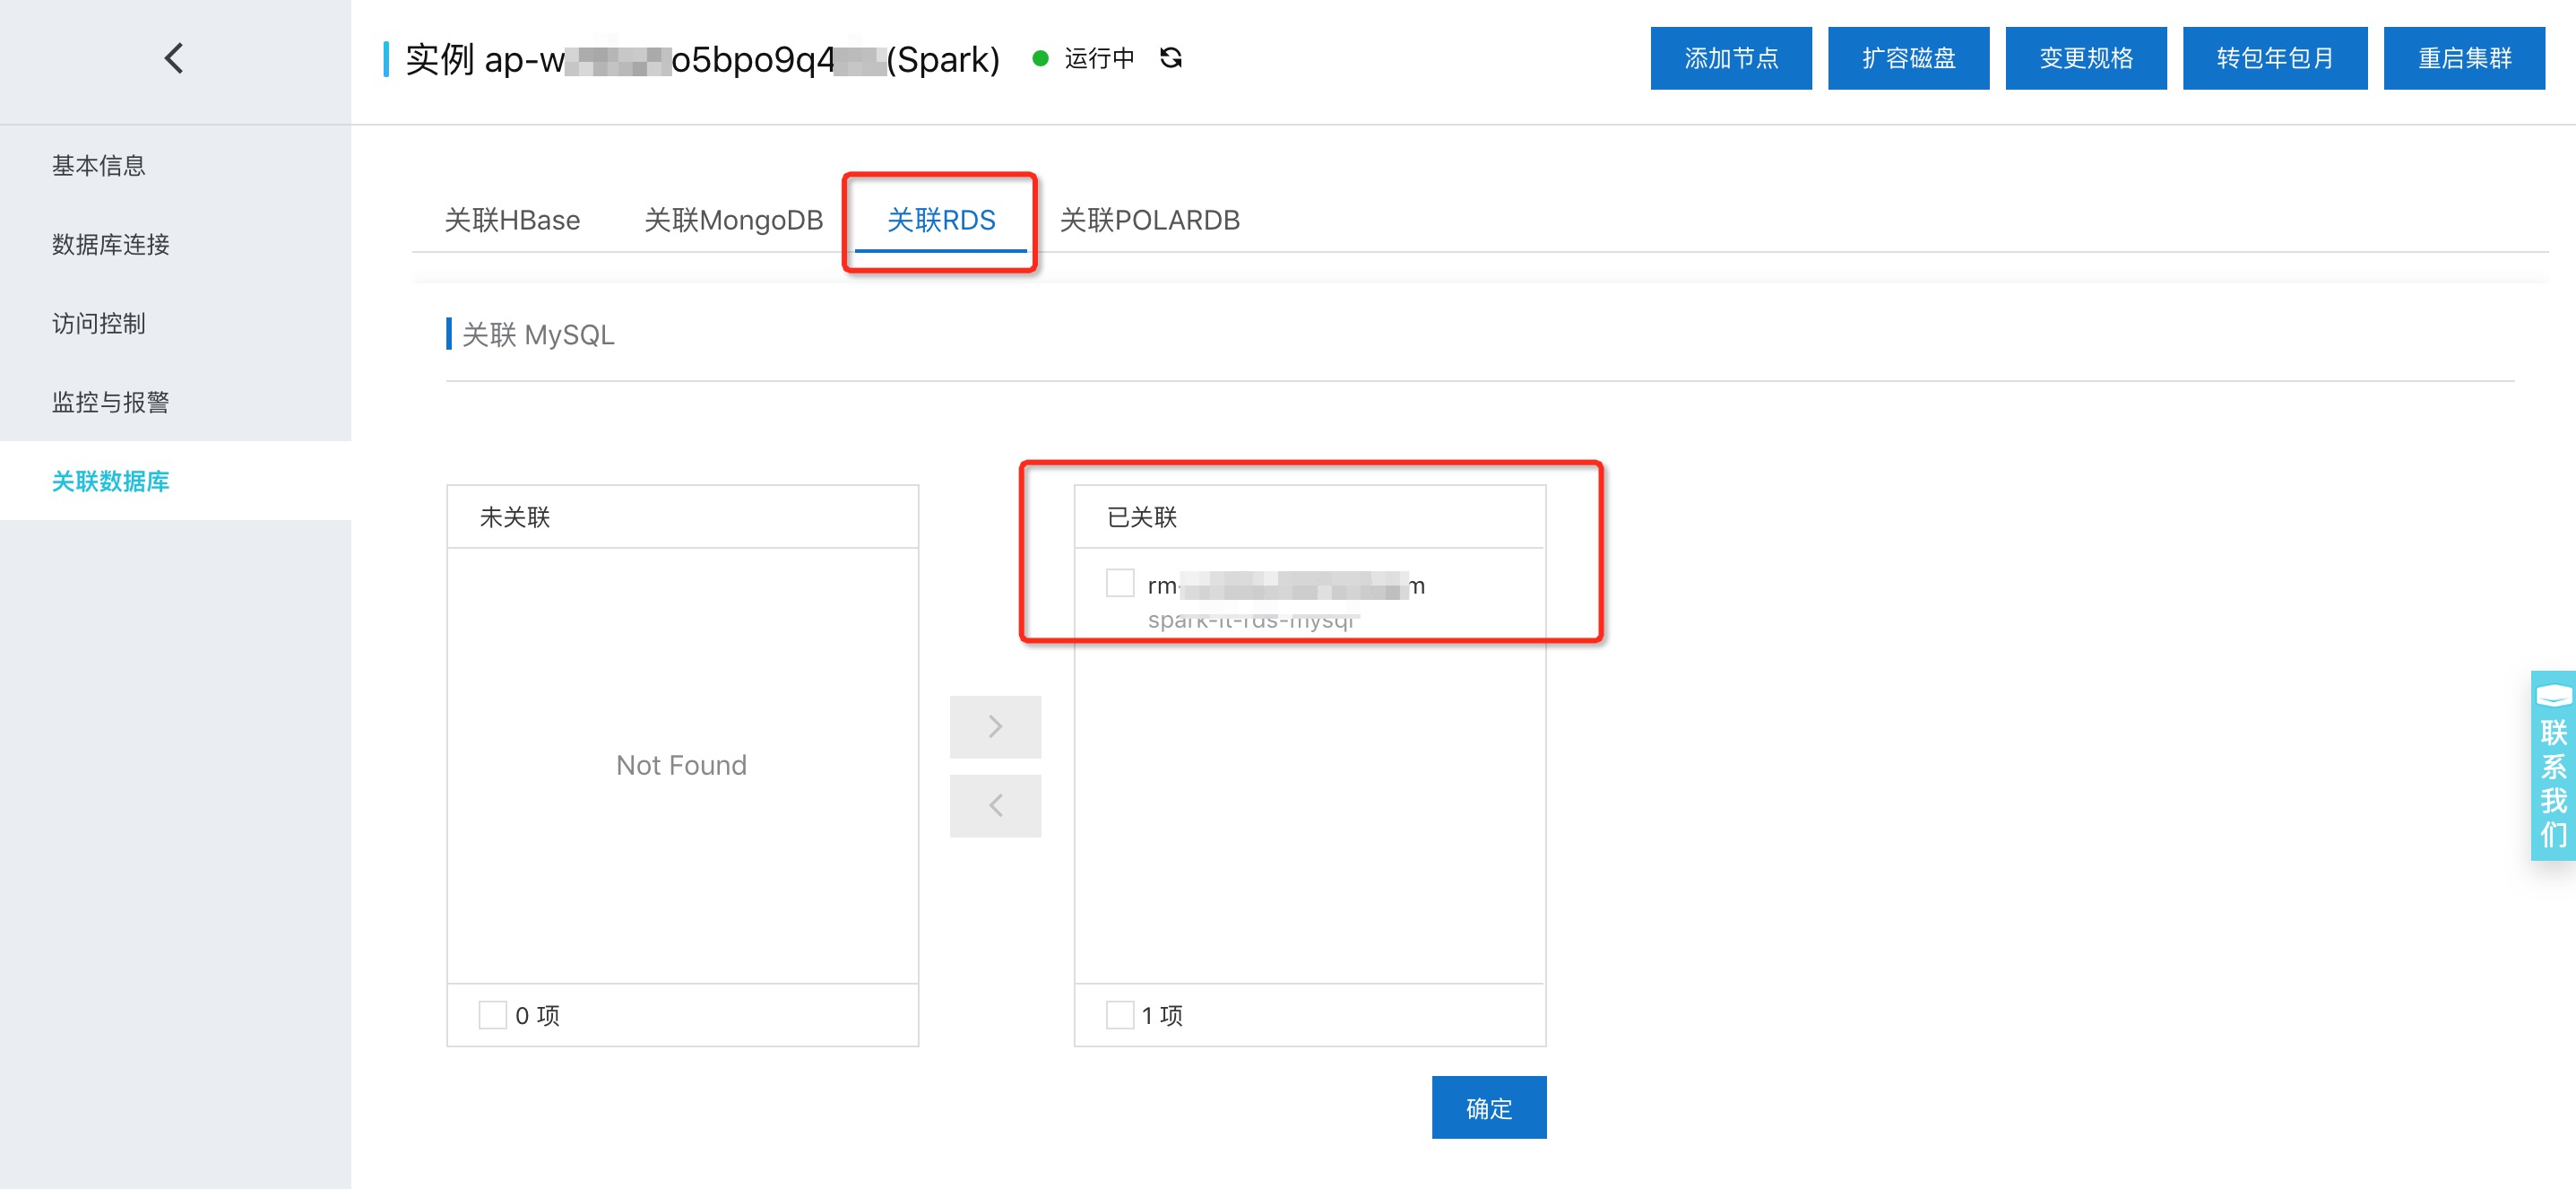Open the contact us side widget
The height and width of the screenshot is (1189, 2576).
tap(2552, 765)
